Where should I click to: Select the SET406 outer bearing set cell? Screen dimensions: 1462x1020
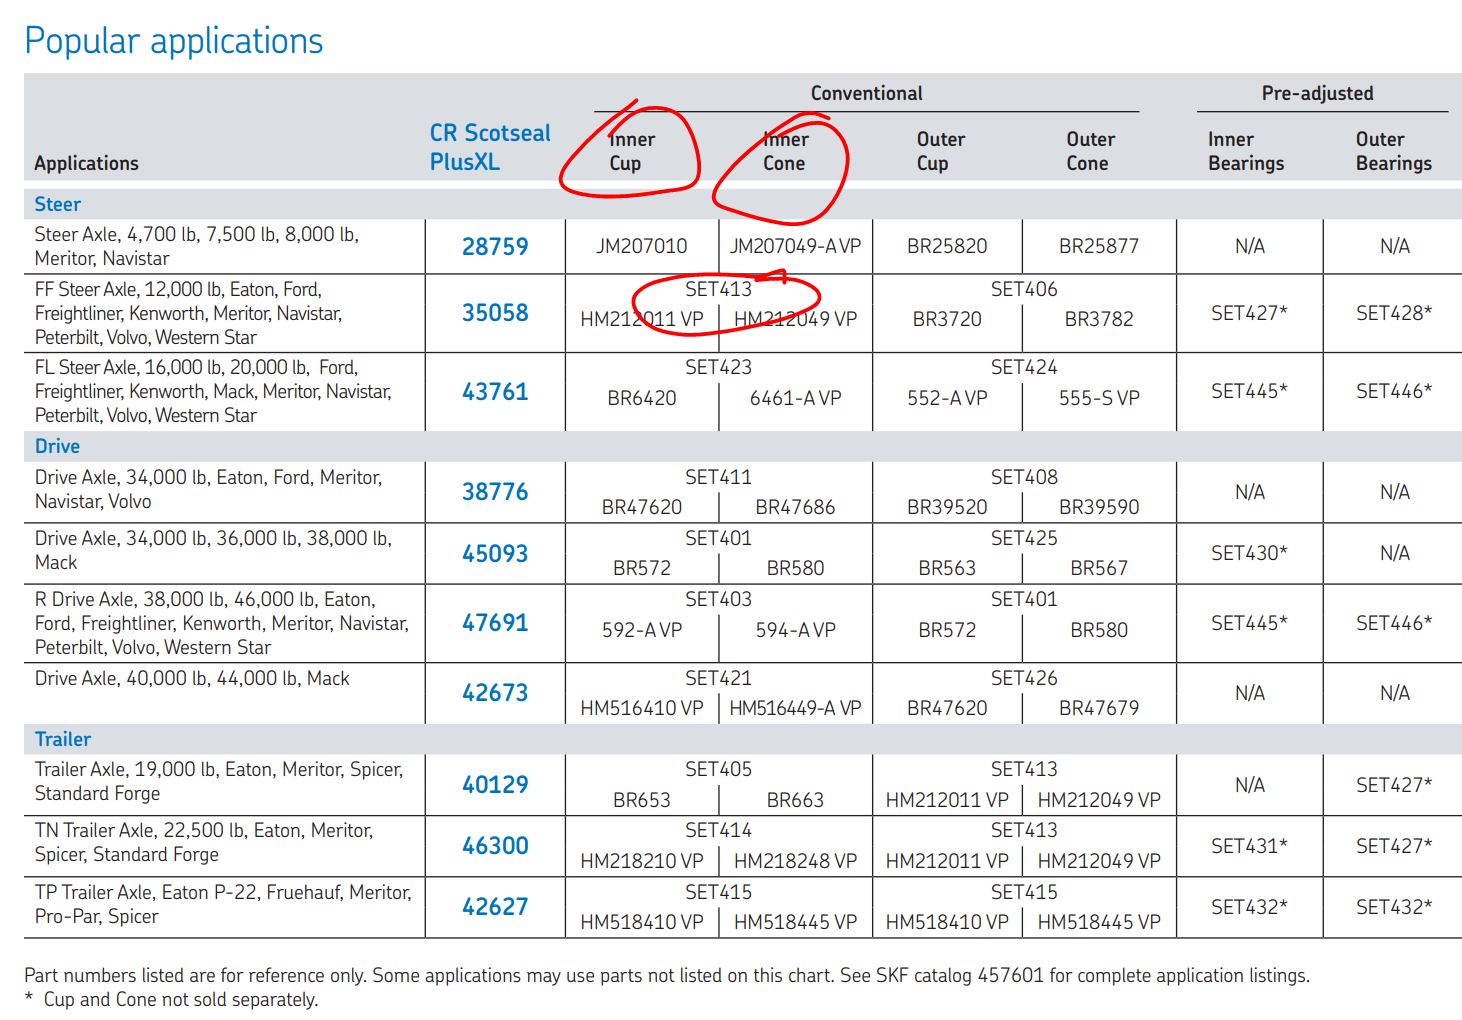point(1023,289)
